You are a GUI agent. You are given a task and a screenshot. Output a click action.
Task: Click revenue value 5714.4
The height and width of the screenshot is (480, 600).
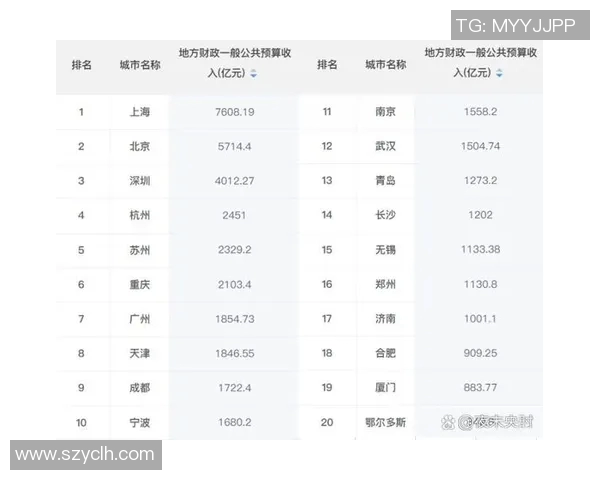click(x=235, y=147)
